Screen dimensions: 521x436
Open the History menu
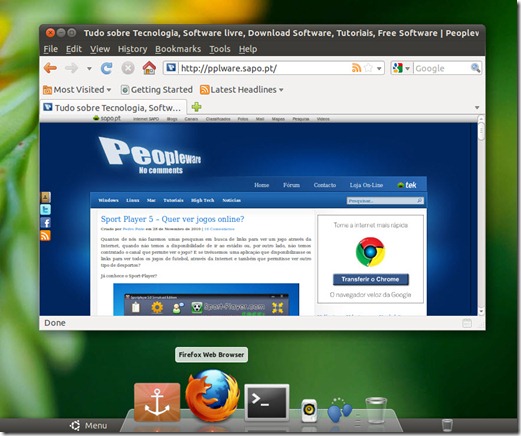pyautogui.click(x=132, y=49)
